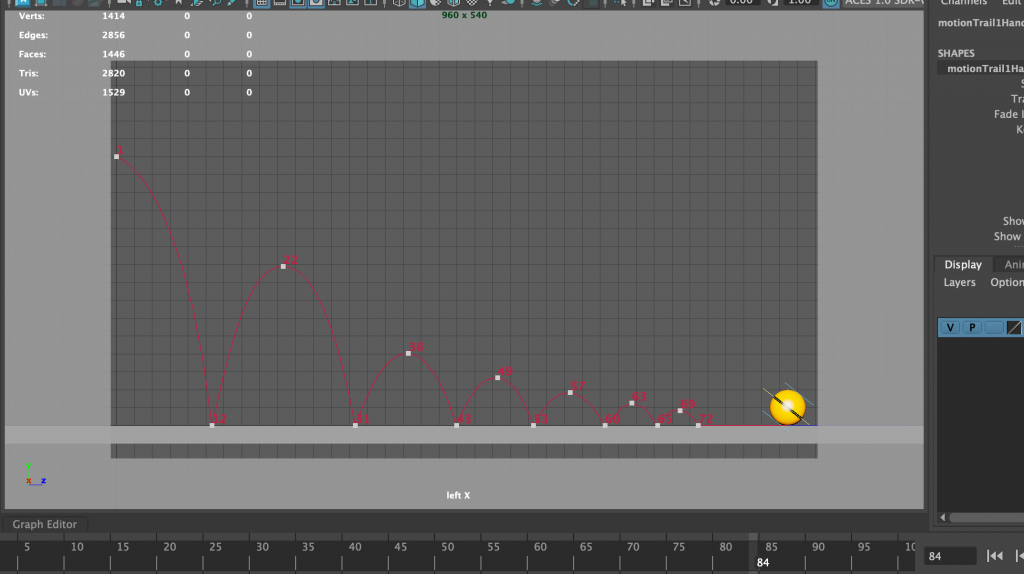Select motion trail keyframe 60

click(605, 425)
